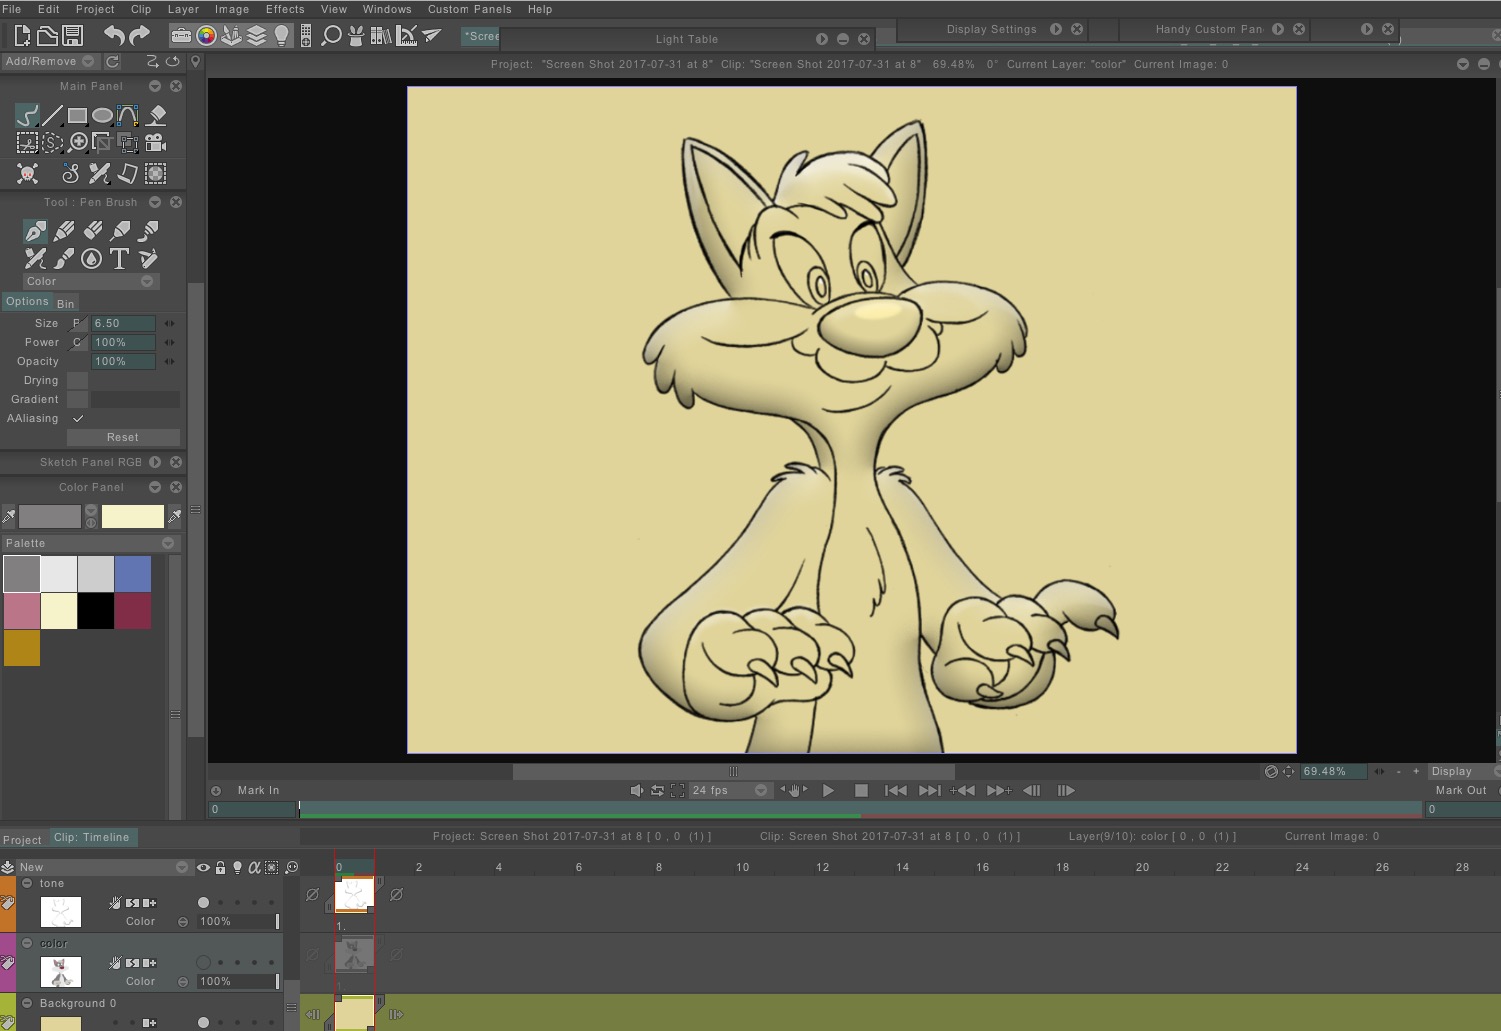Viewport: 1501px width, 1031px height.
Task: Redo the last action
Action: coord(140,36)
